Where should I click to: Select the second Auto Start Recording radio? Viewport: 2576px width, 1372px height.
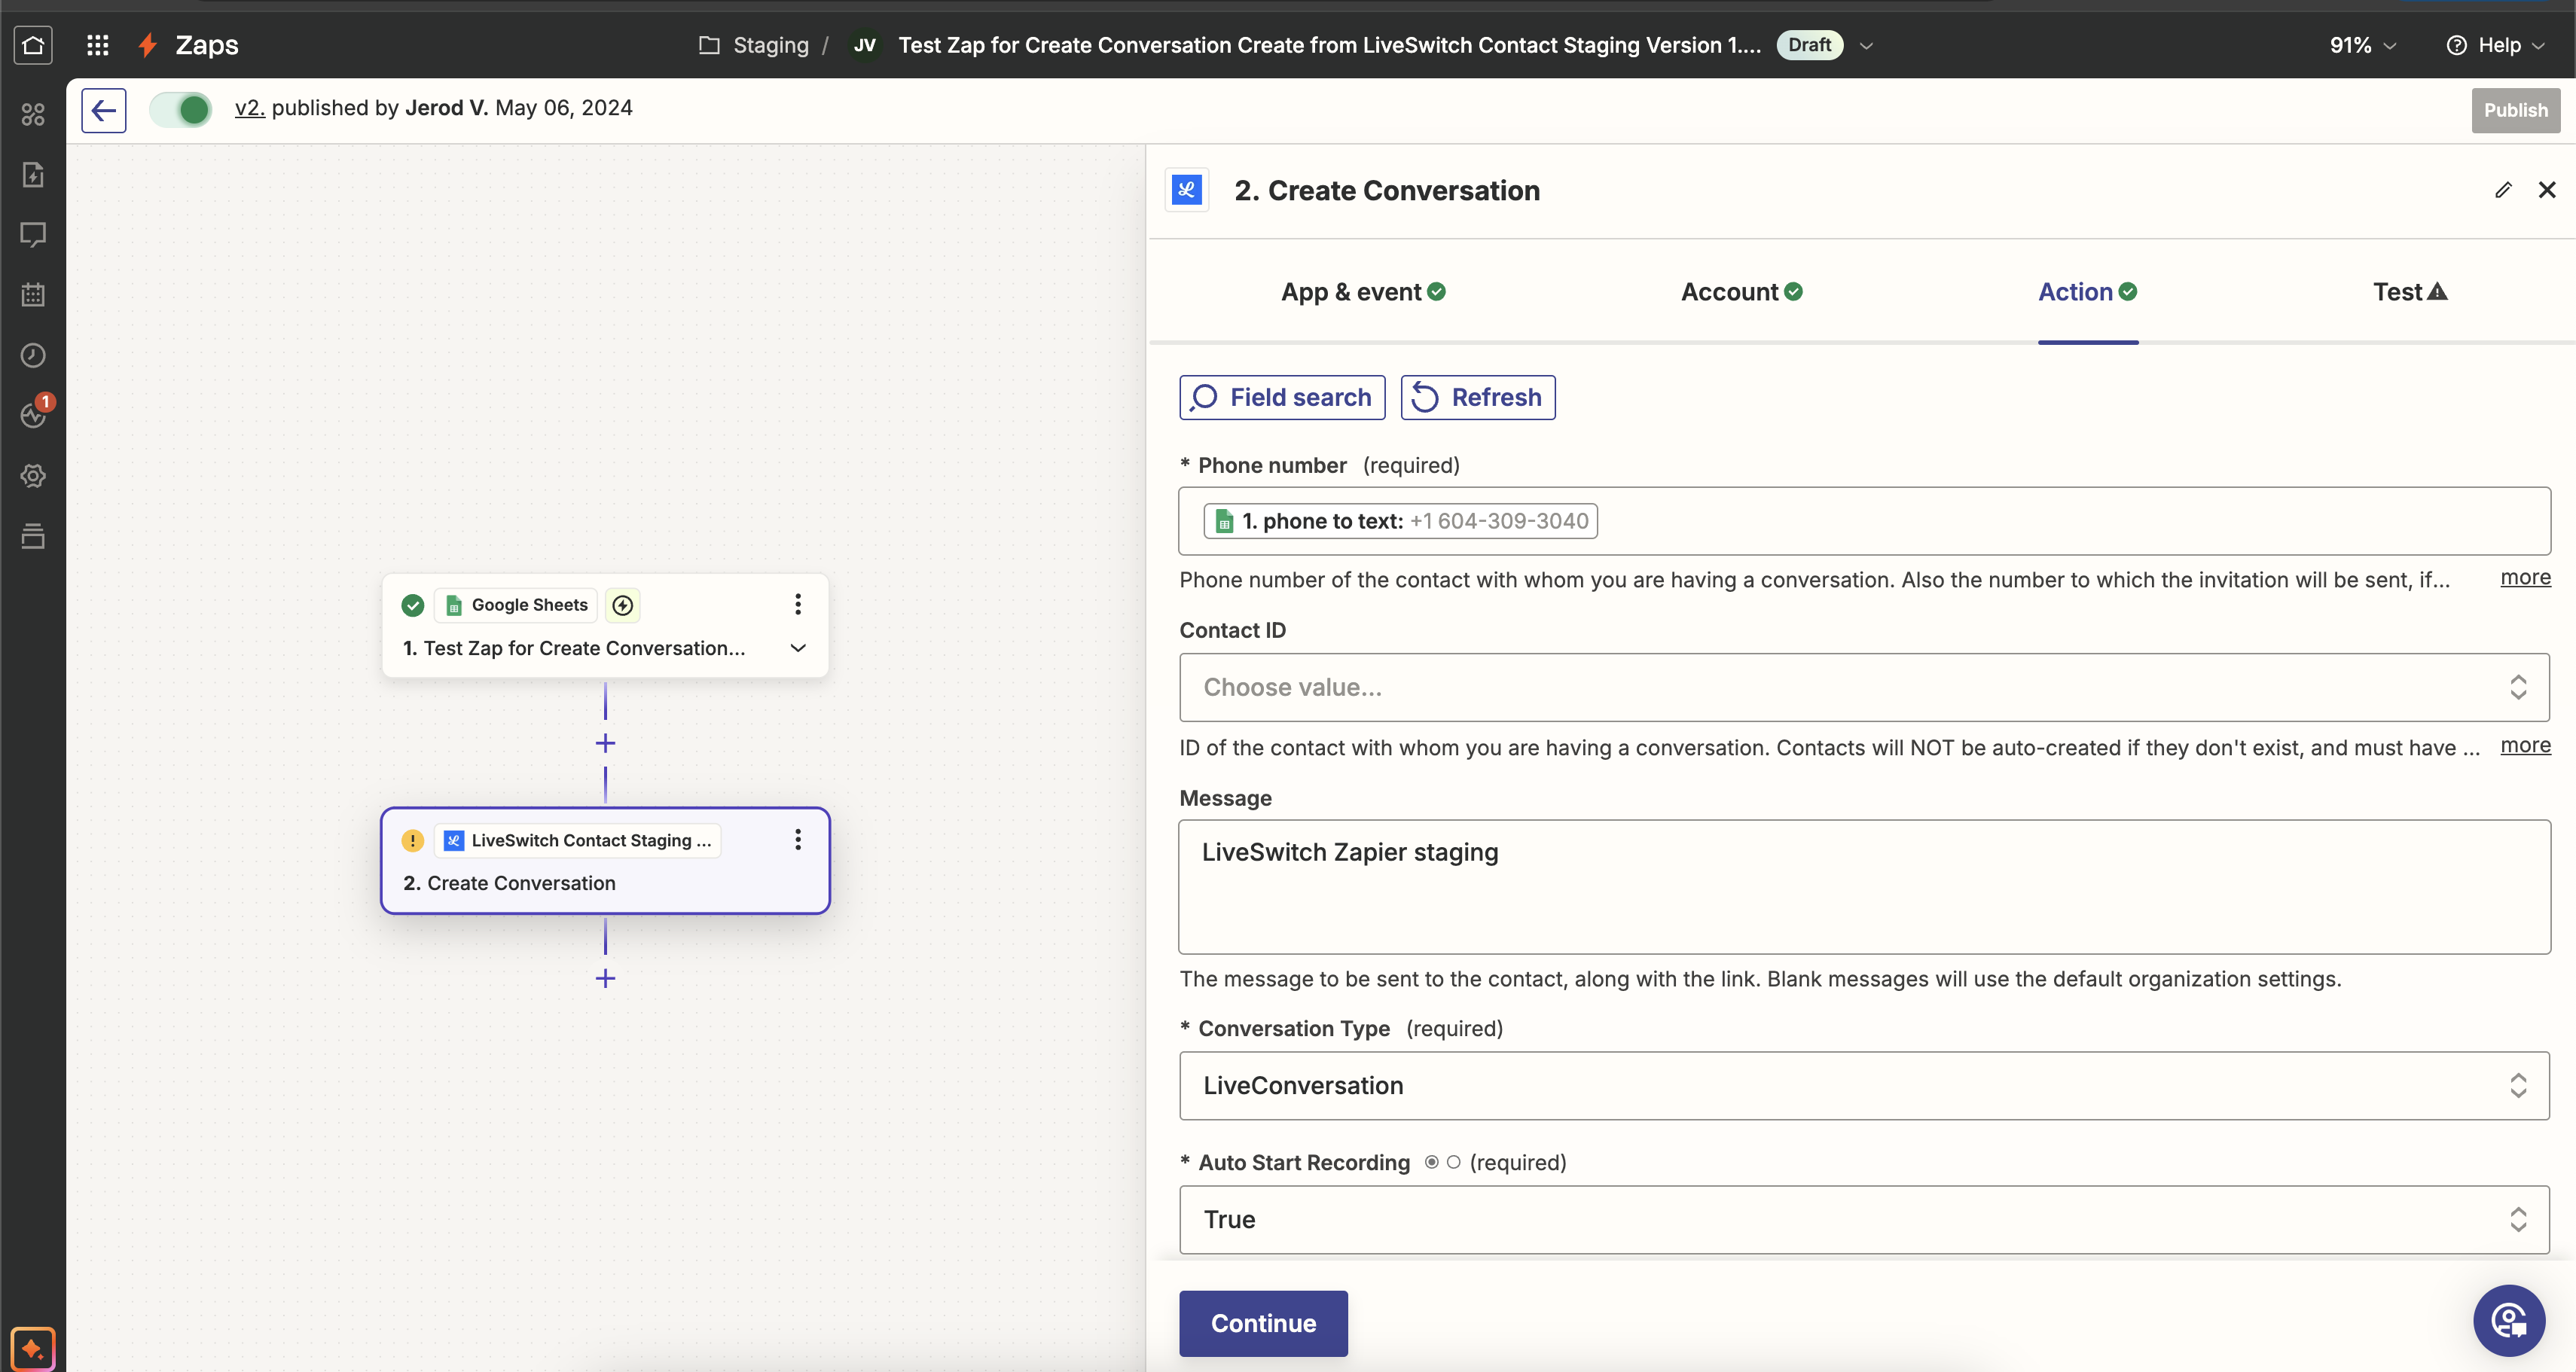pyautogui.click(x=1454, y=1162)
